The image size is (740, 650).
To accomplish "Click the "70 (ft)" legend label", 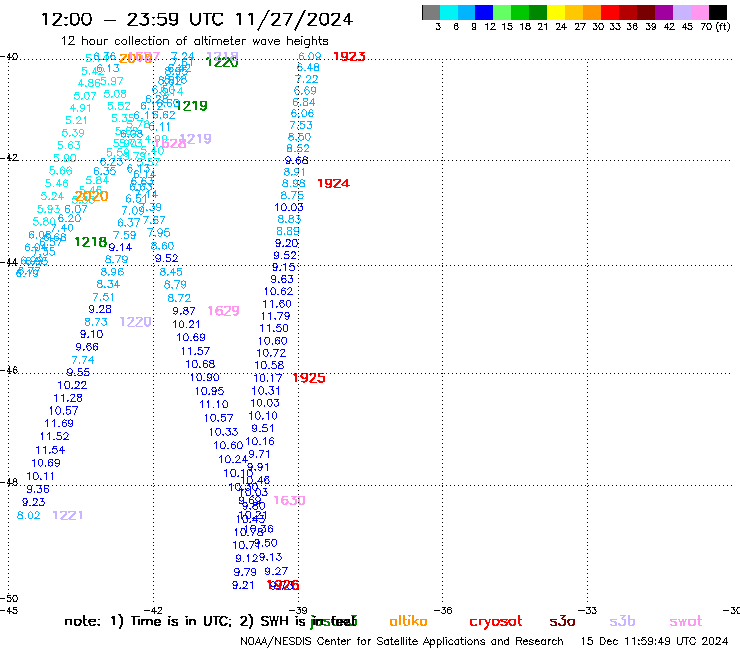I will pyautogui.click(x=715, y=26).
